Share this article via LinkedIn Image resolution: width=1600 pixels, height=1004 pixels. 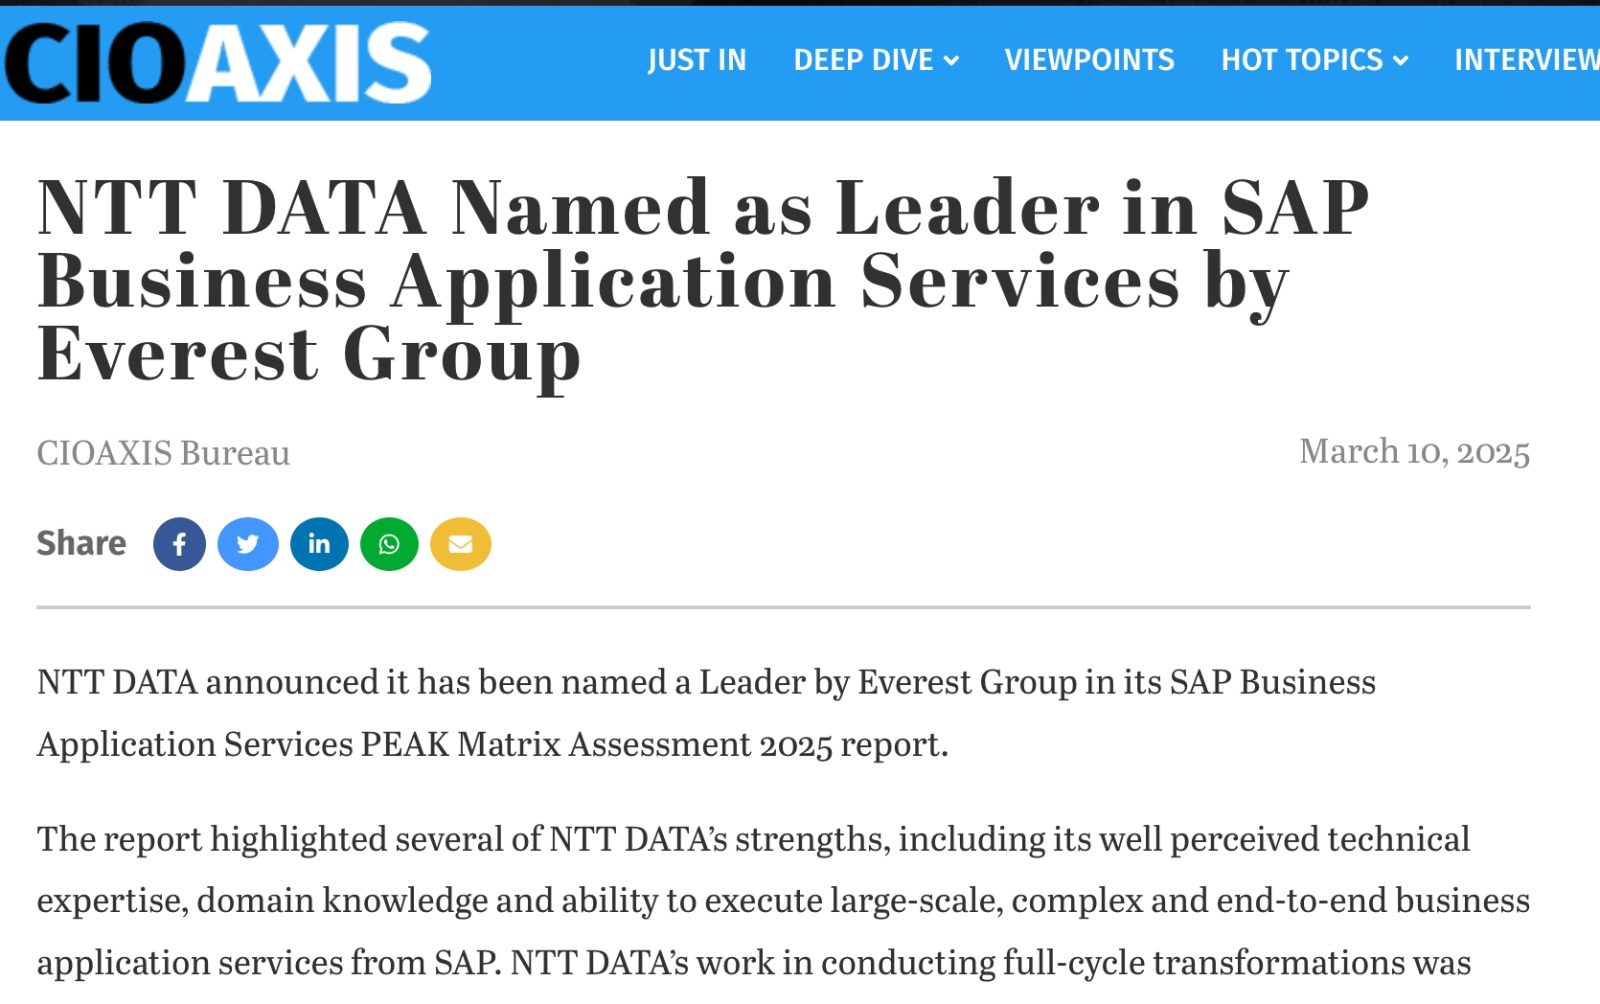pyautogui.click(x=319, y=544)
